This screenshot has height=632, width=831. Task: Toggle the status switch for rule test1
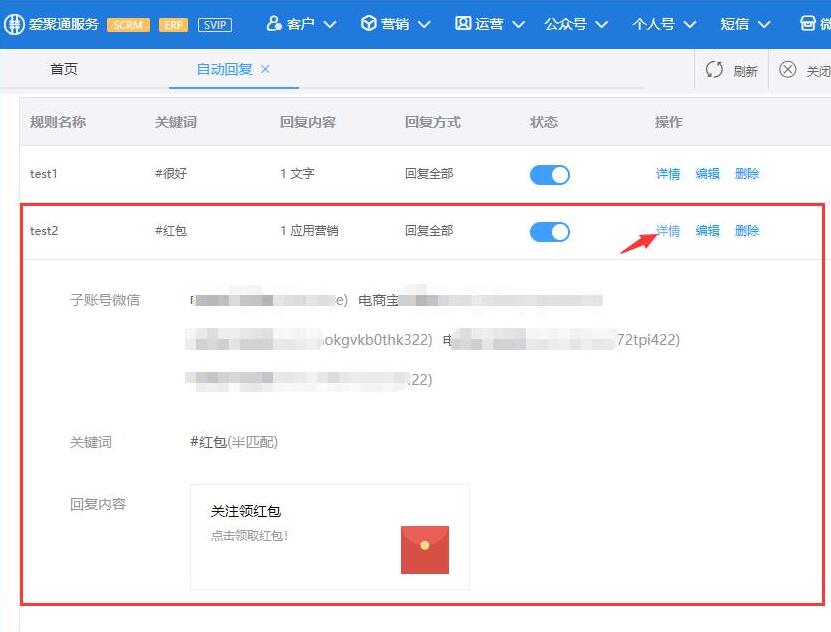[549, 174]
